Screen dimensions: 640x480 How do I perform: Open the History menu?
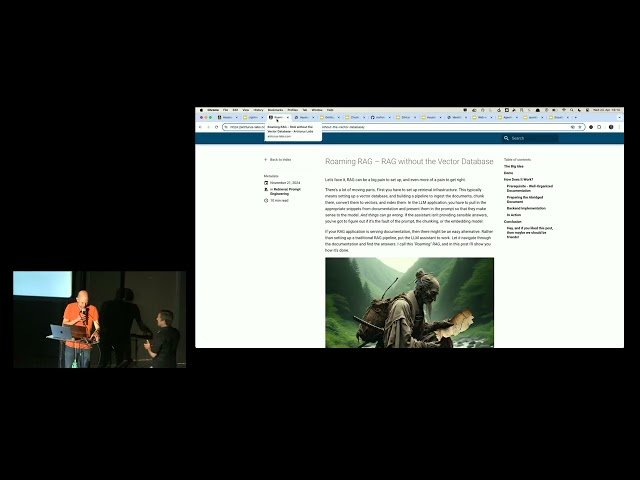pyautogui.click(x=258, y=110)
